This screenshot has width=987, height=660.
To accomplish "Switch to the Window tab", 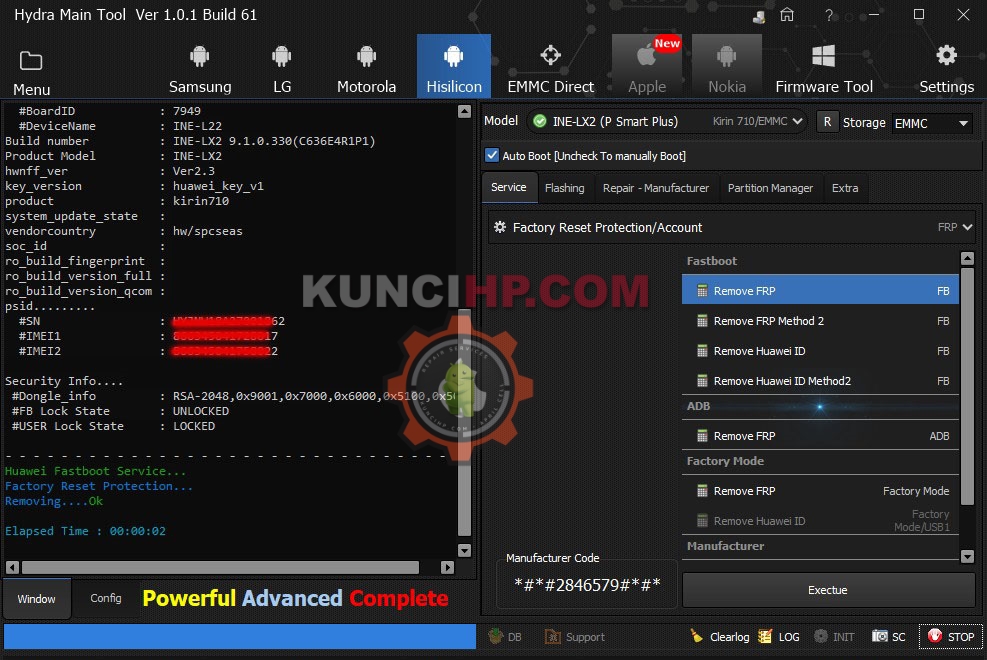I will pyautogui.click(x=37, y=599).
